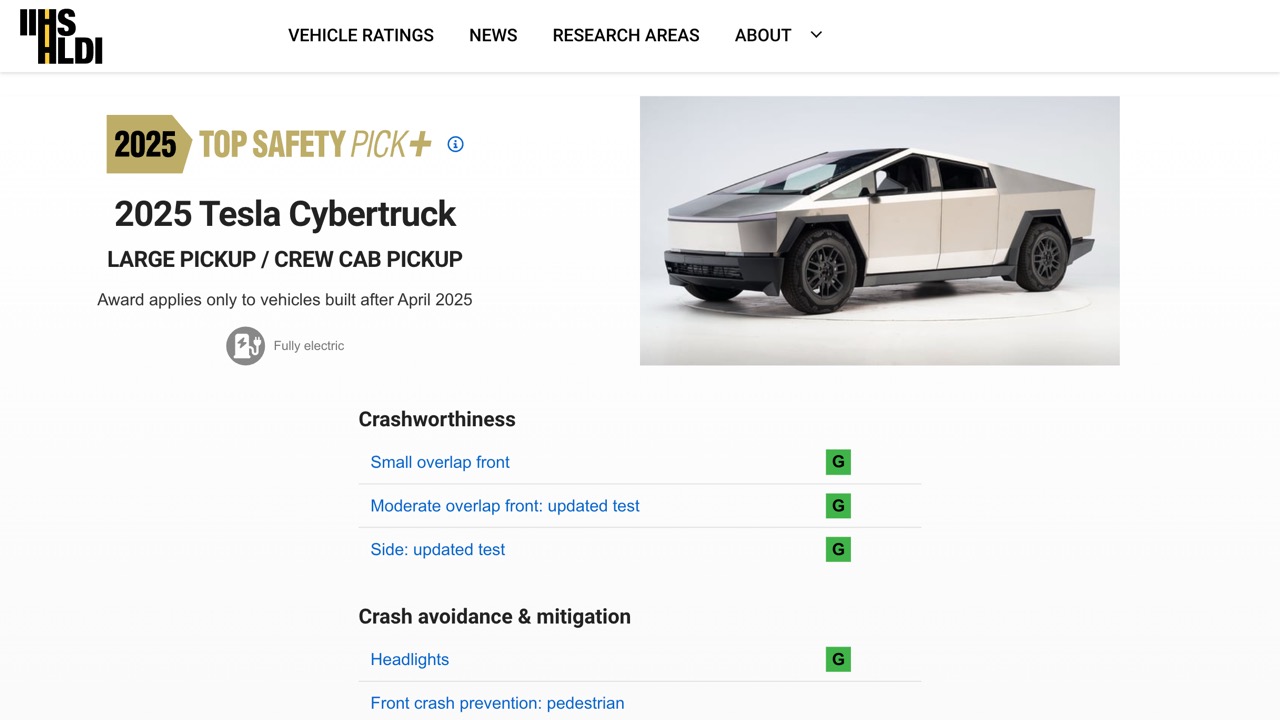Click the 2025 Top Safety Pick+ badge

[269, 144]
